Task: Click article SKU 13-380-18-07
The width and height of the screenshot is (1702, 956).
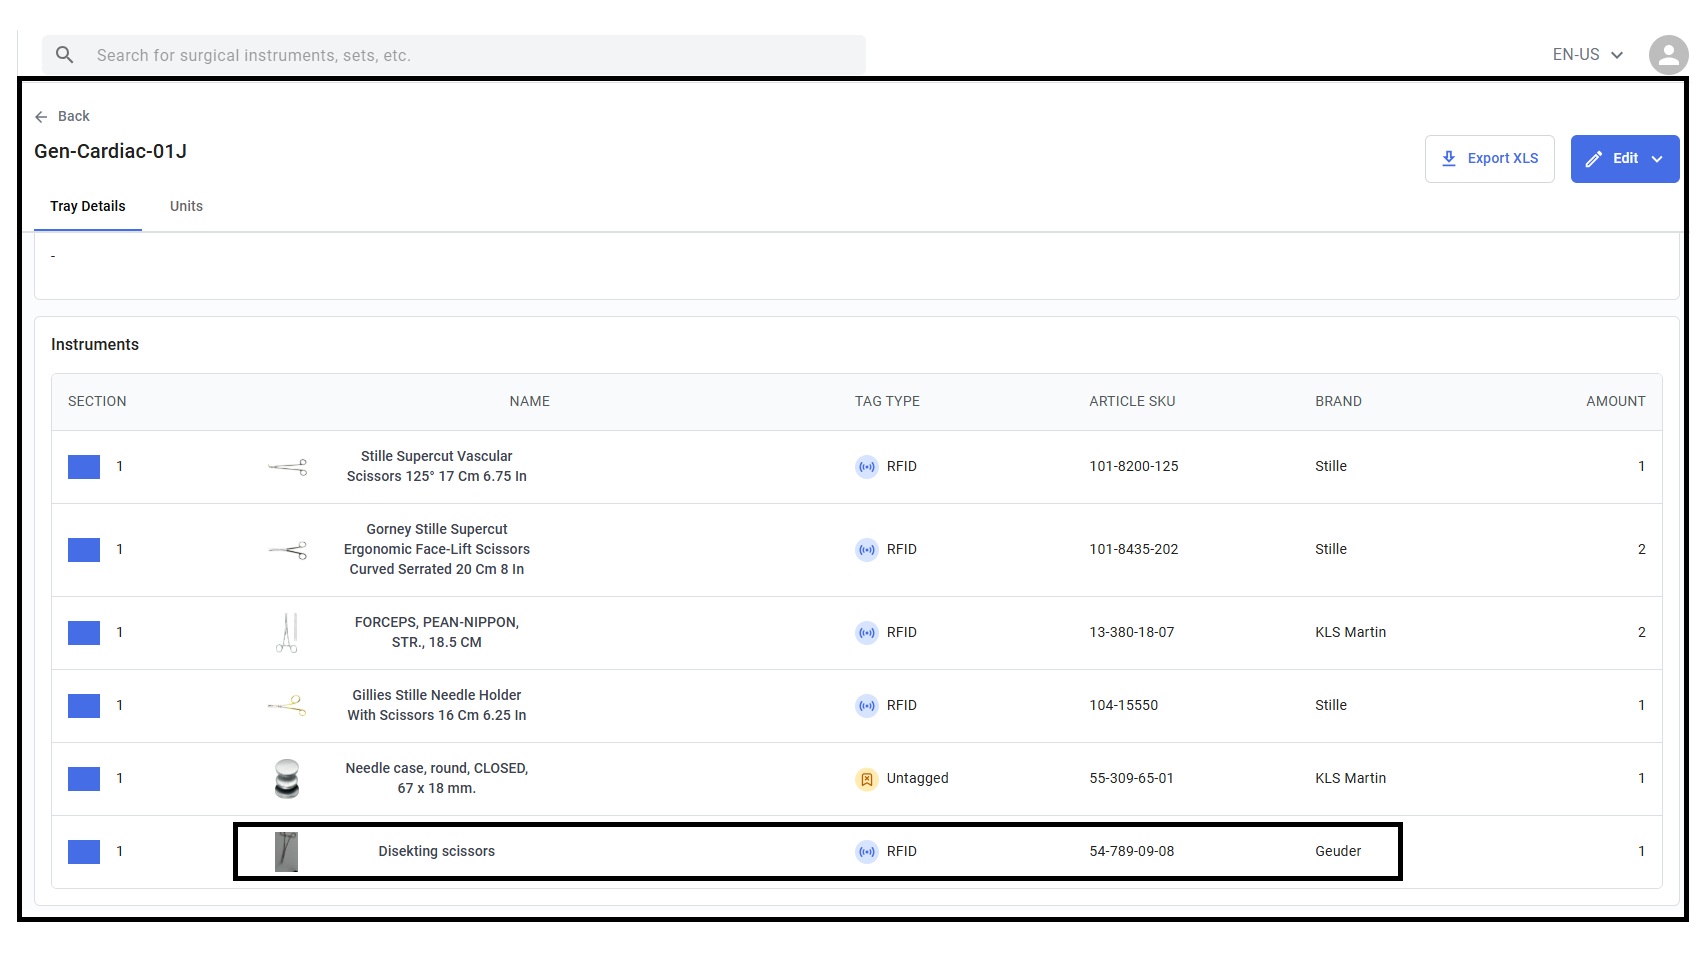Action: coord(1132,632)
